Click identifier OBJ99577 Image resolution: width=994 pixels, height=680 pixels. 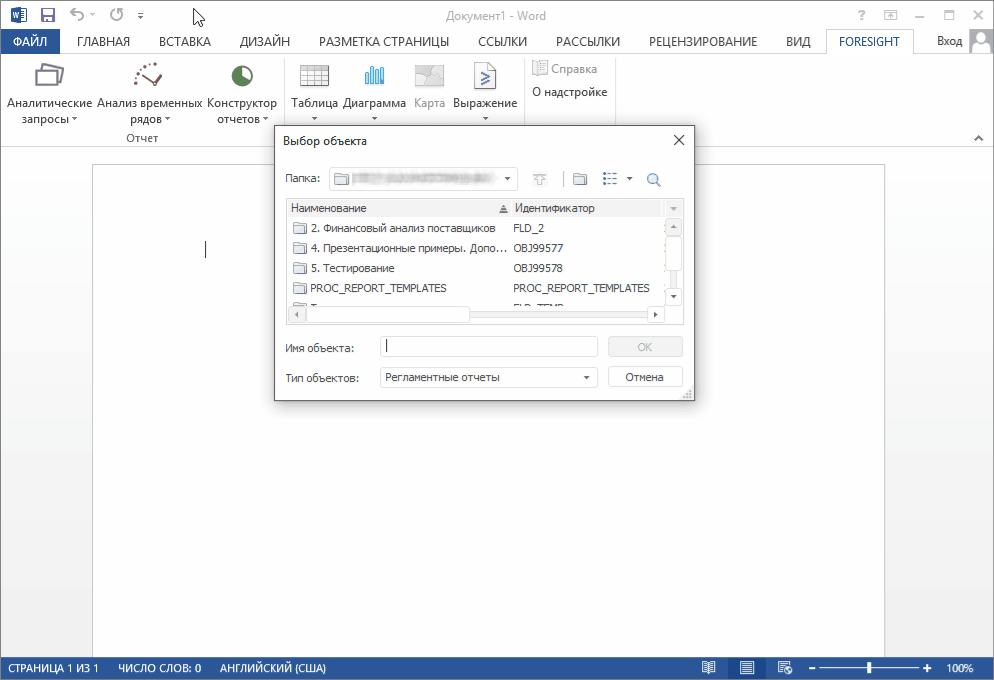click(x=538, y=248)
